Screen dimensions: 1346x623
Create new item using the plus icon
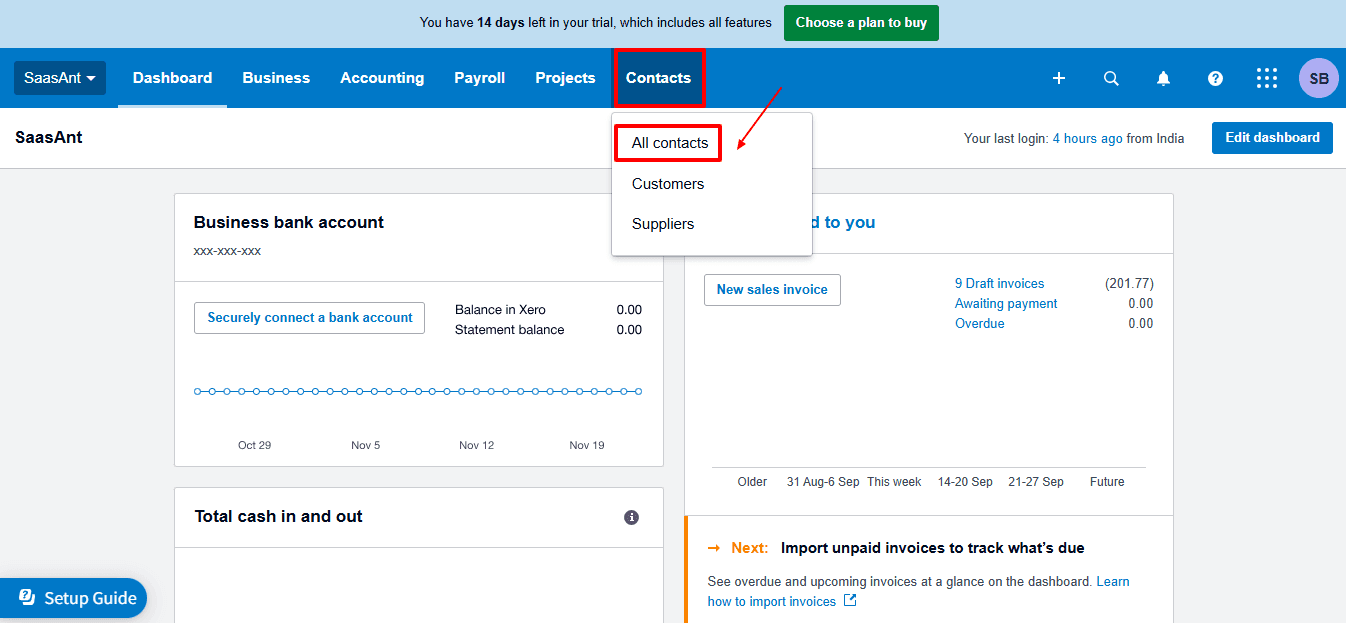[x=1059, y=77]
